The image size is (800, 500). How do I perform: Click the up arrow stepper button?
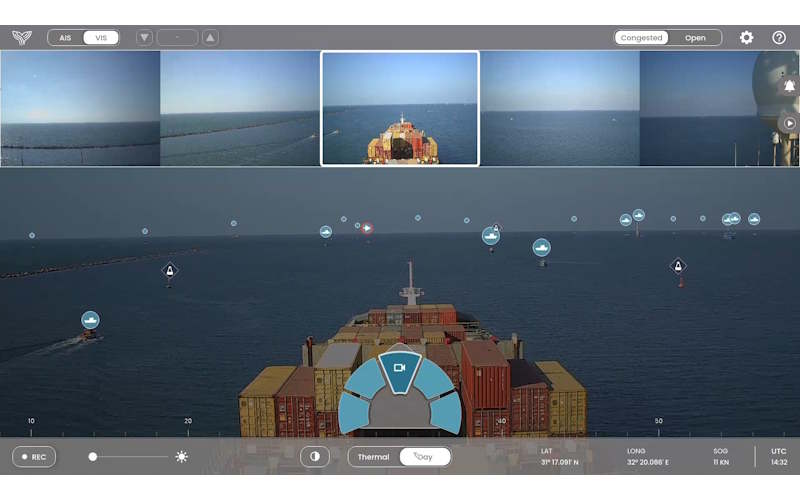point(210,38)
